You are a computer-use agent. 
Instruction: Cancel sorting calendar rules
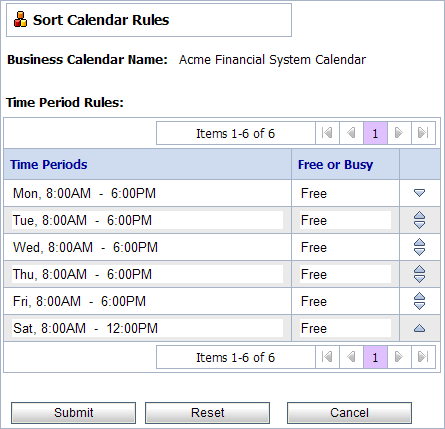click(349, 413)
